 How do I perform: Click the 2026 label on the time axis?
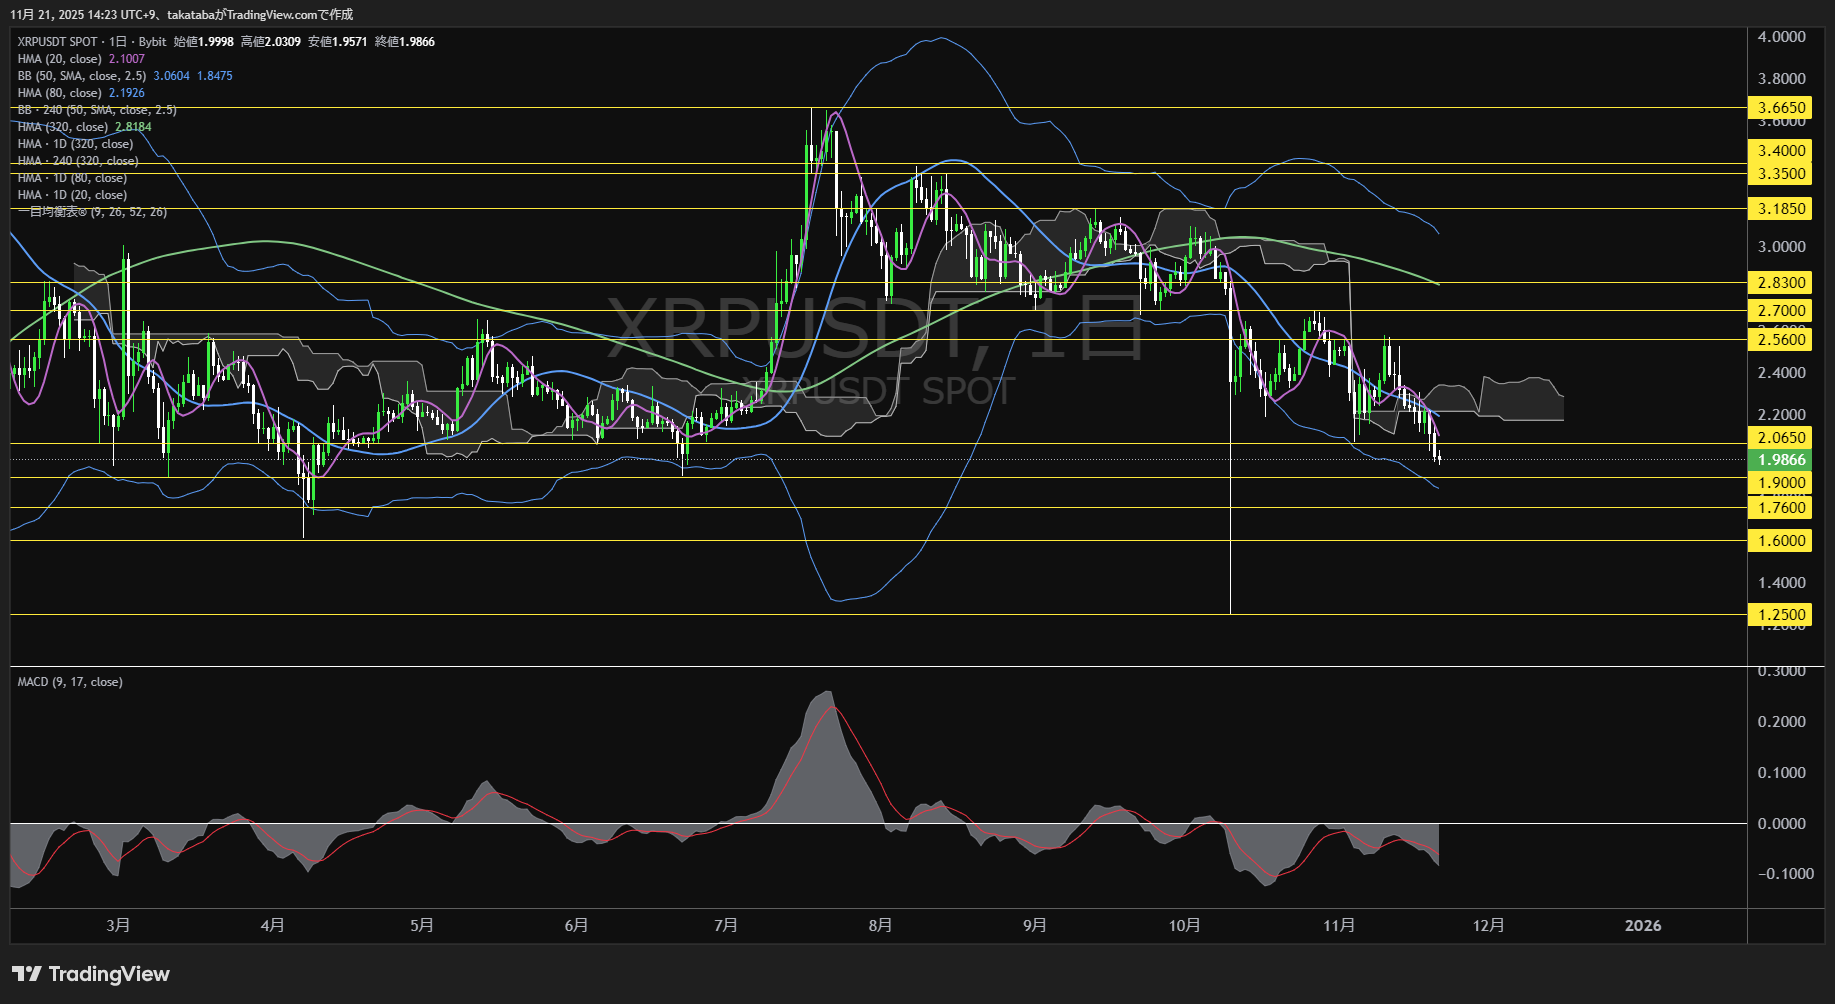tap(1644, 925)
